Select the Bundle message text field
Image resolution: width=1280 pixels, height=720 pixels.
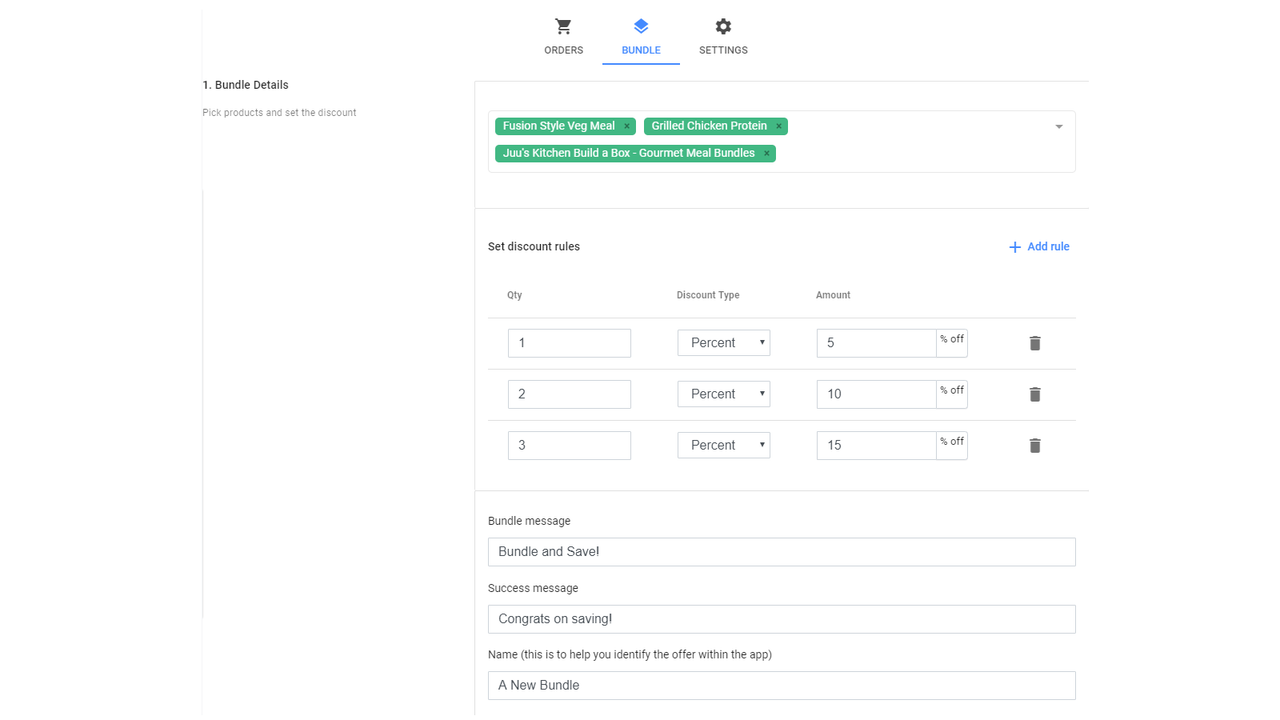[x=781, y=551]
